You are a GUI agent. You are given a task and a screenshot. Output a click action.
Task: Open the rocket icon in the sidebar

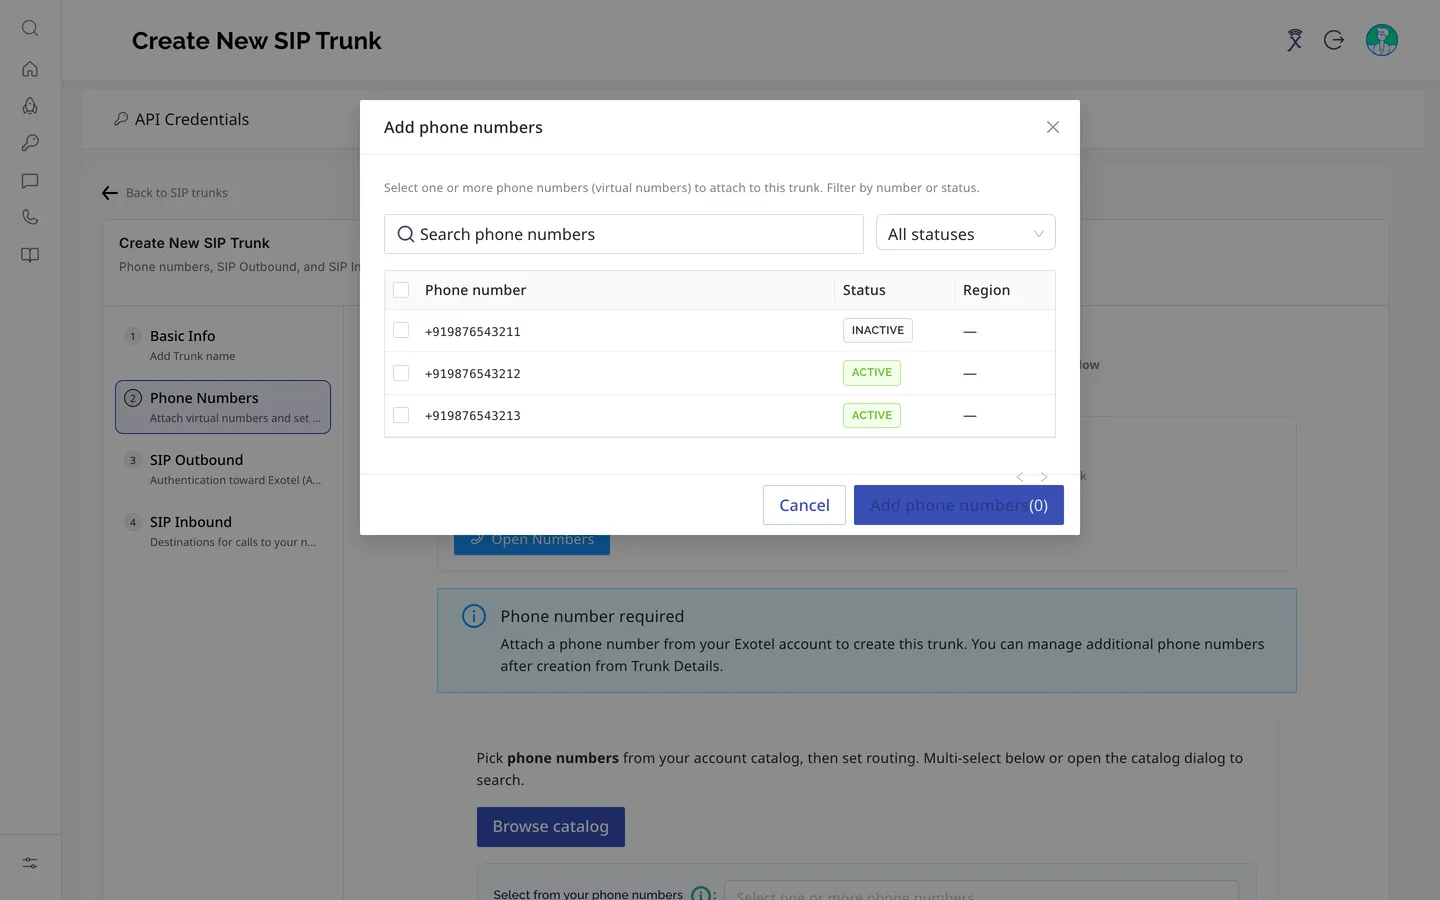(30, 106)
